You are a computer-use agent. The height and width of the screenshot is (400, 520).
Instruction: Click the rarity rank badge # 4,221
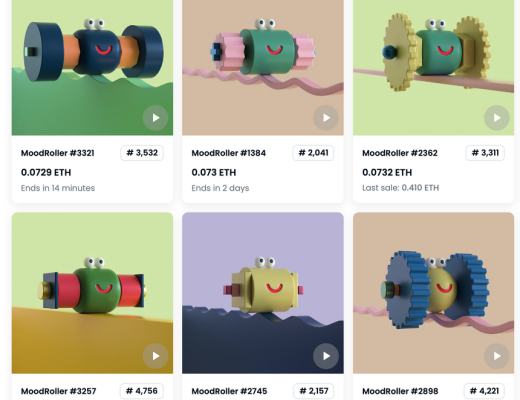484,391
